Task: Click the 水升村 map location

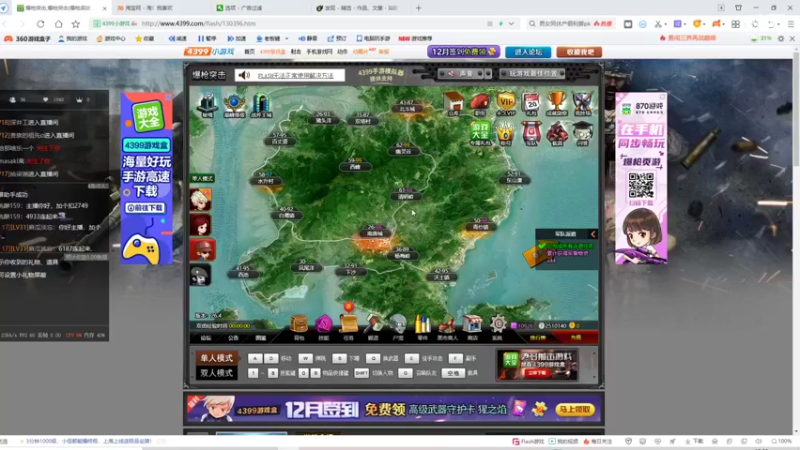Action: pos(265,179)
